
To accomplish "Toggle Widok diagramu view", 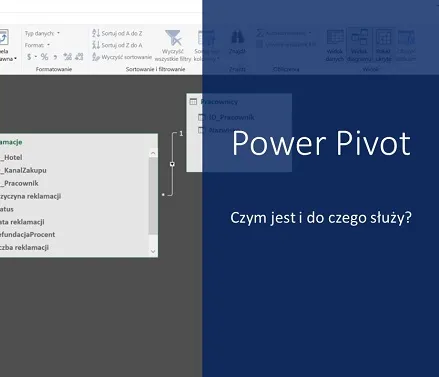I will [x=359, y=46].
